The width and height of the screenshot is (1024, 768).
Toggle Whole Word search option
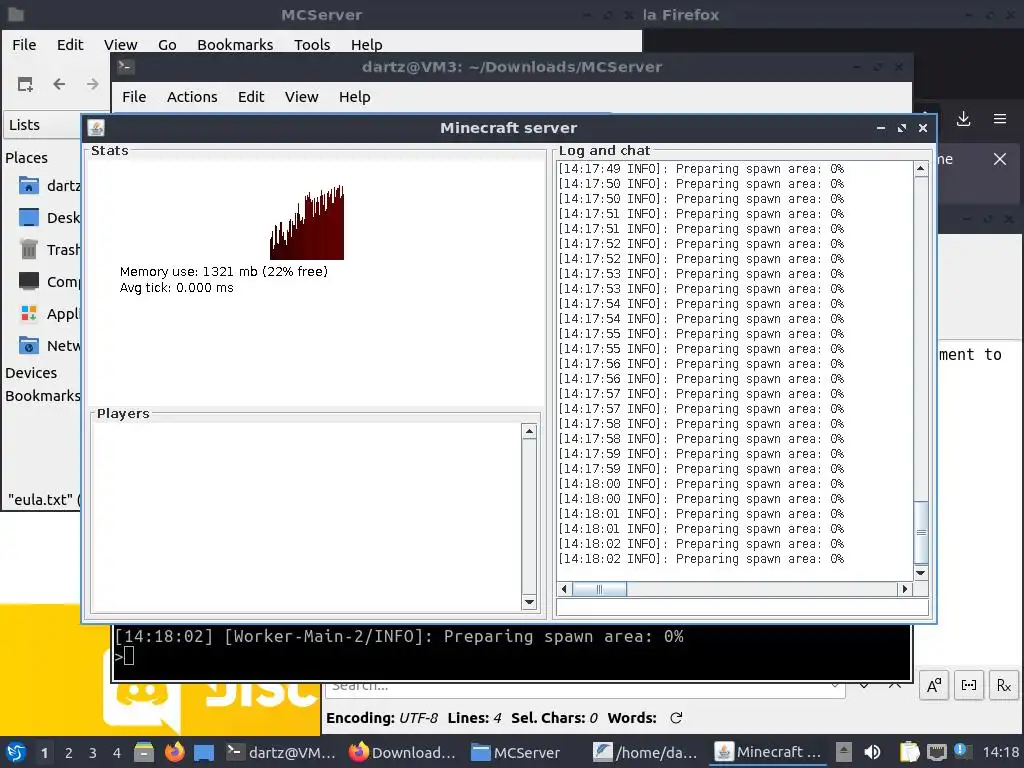(x=968, y=685)
